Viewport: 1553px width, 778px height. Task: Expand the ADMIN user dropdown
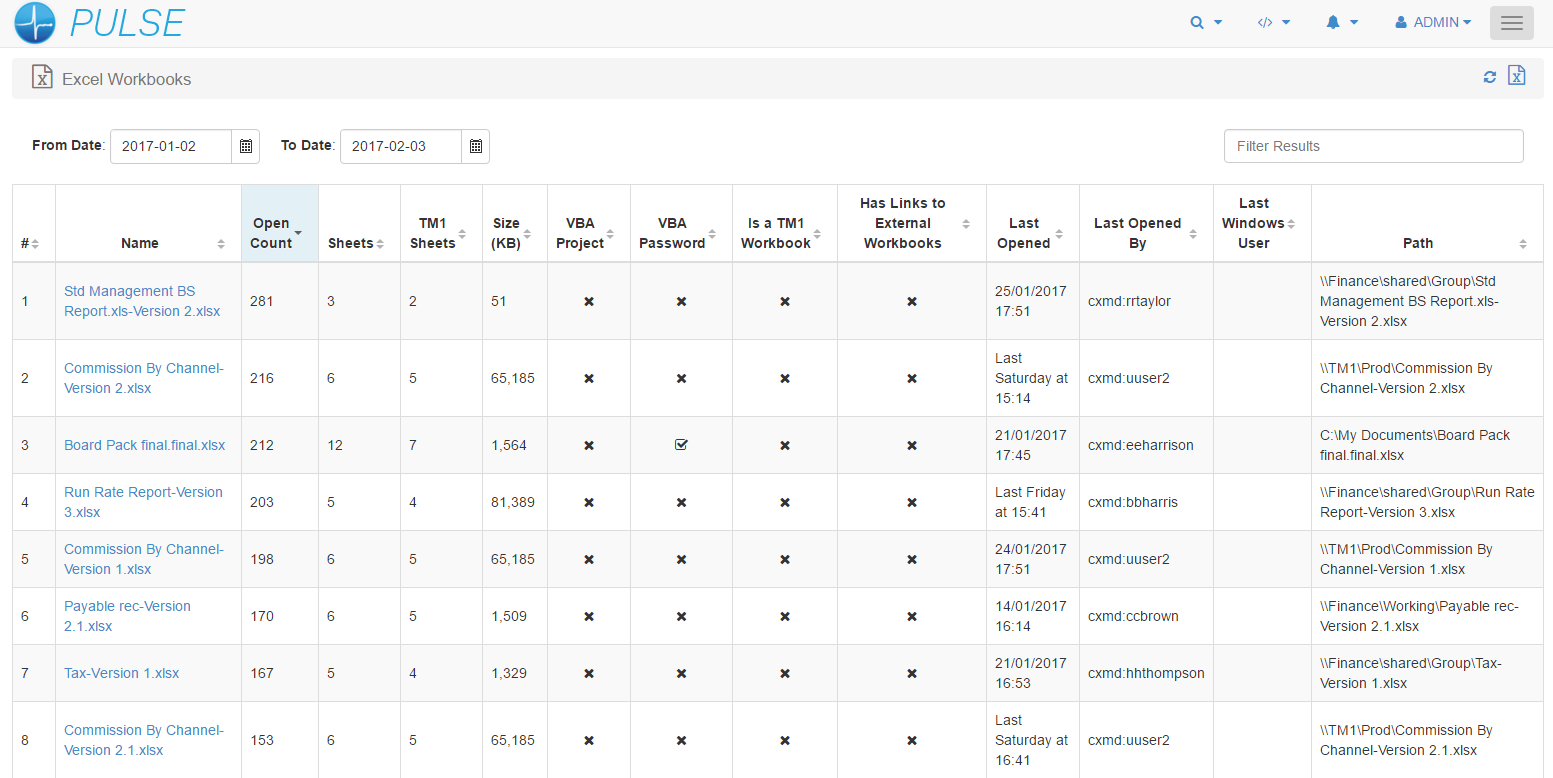(x=1433, y=22)
